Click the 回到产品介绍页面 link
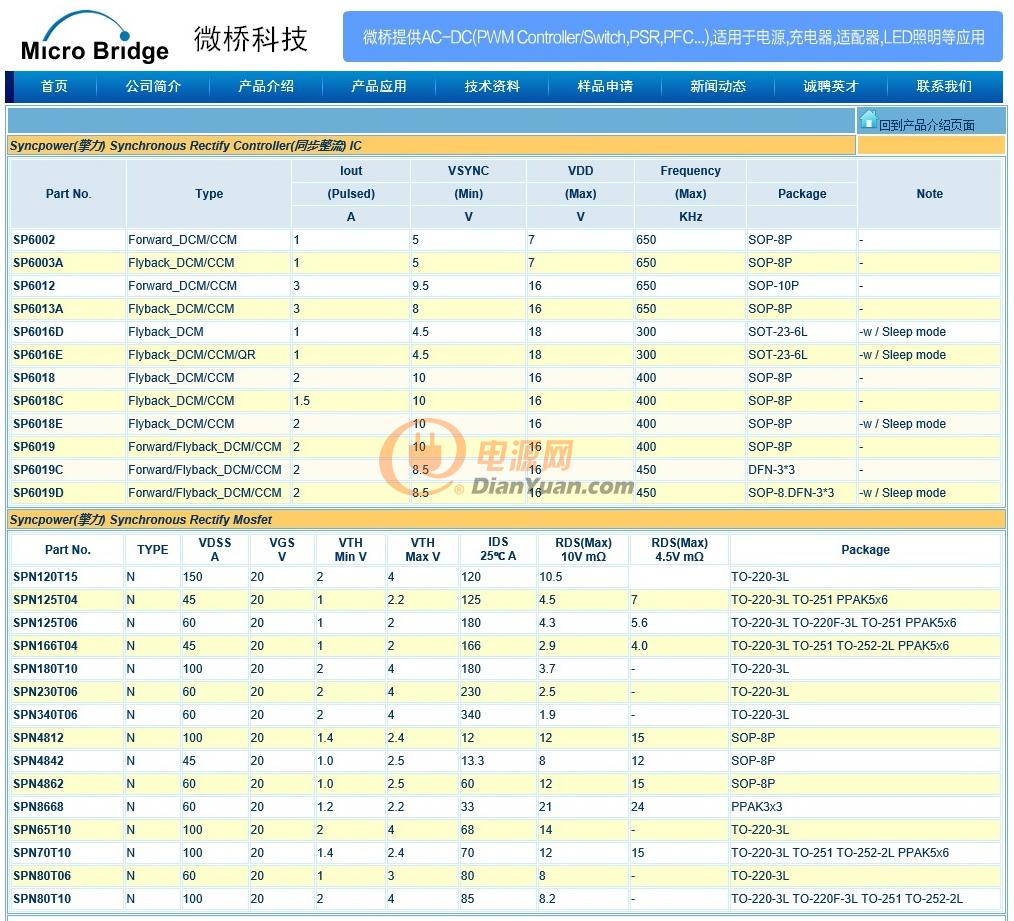Viewport: 1014px width, 921px height. click(926, 125)
